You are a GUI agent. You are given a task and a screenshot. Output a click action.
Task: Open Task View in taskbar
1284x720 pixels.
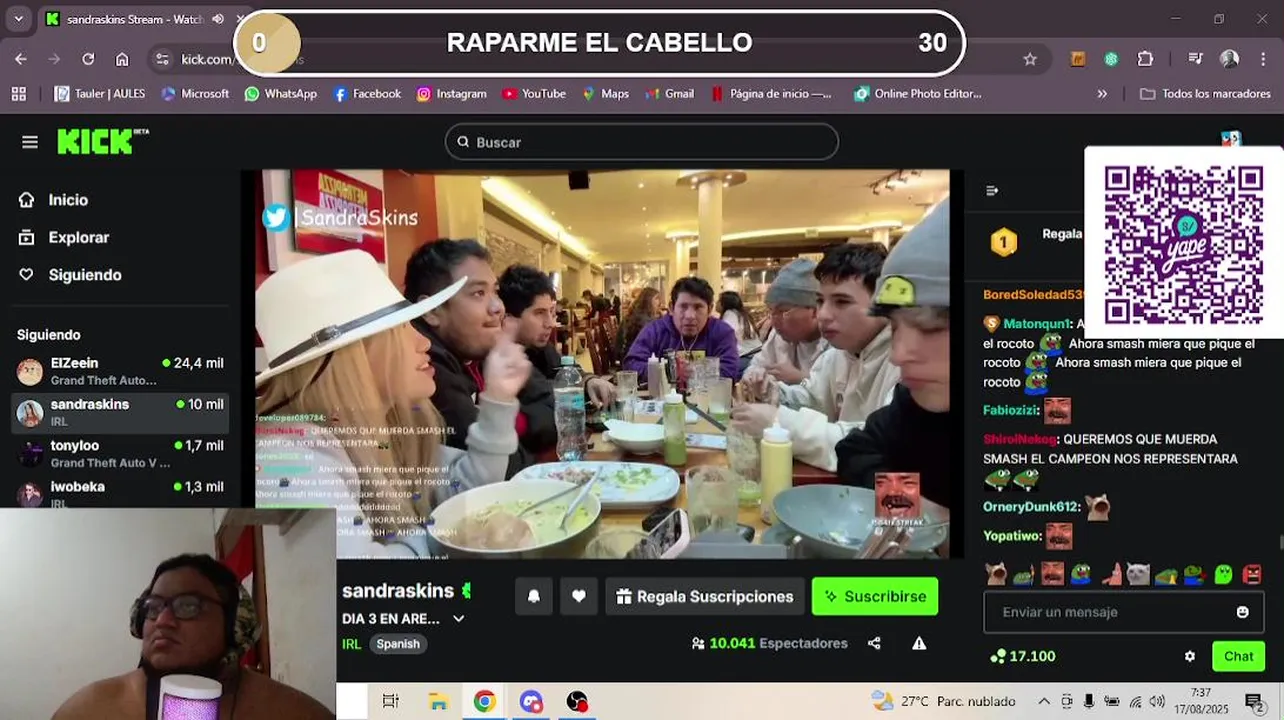(391, 701)
